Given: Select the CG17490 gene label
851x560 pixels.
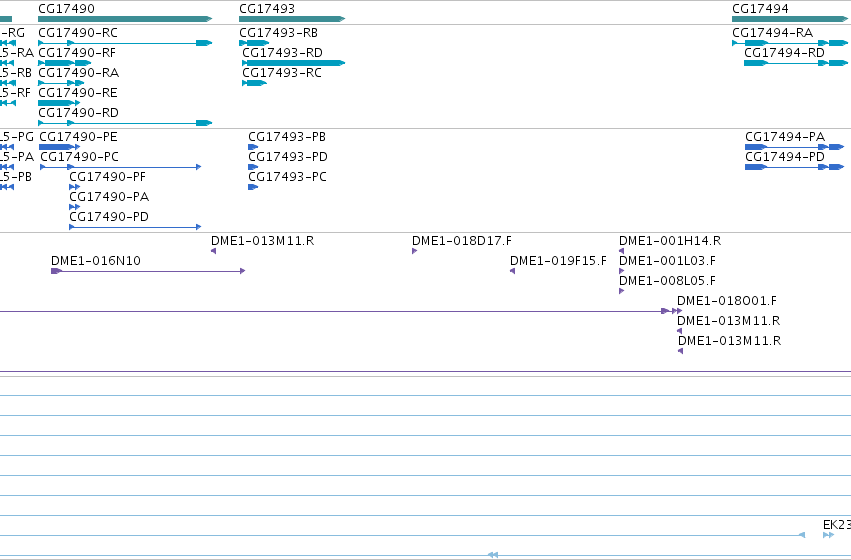Looking at the screenshot, I should pyautogui.click(x=66, y=9).
